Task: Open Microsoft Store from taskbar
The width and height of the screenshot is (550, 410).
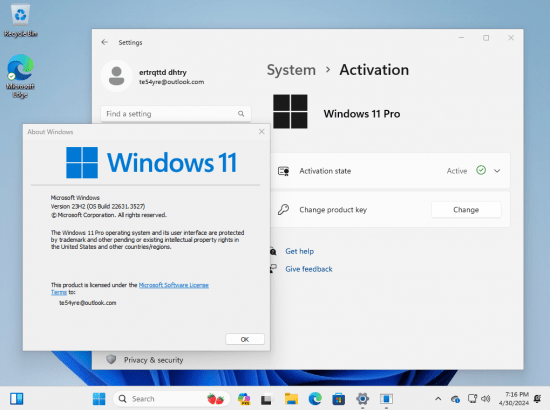Action: coord(338,399)
